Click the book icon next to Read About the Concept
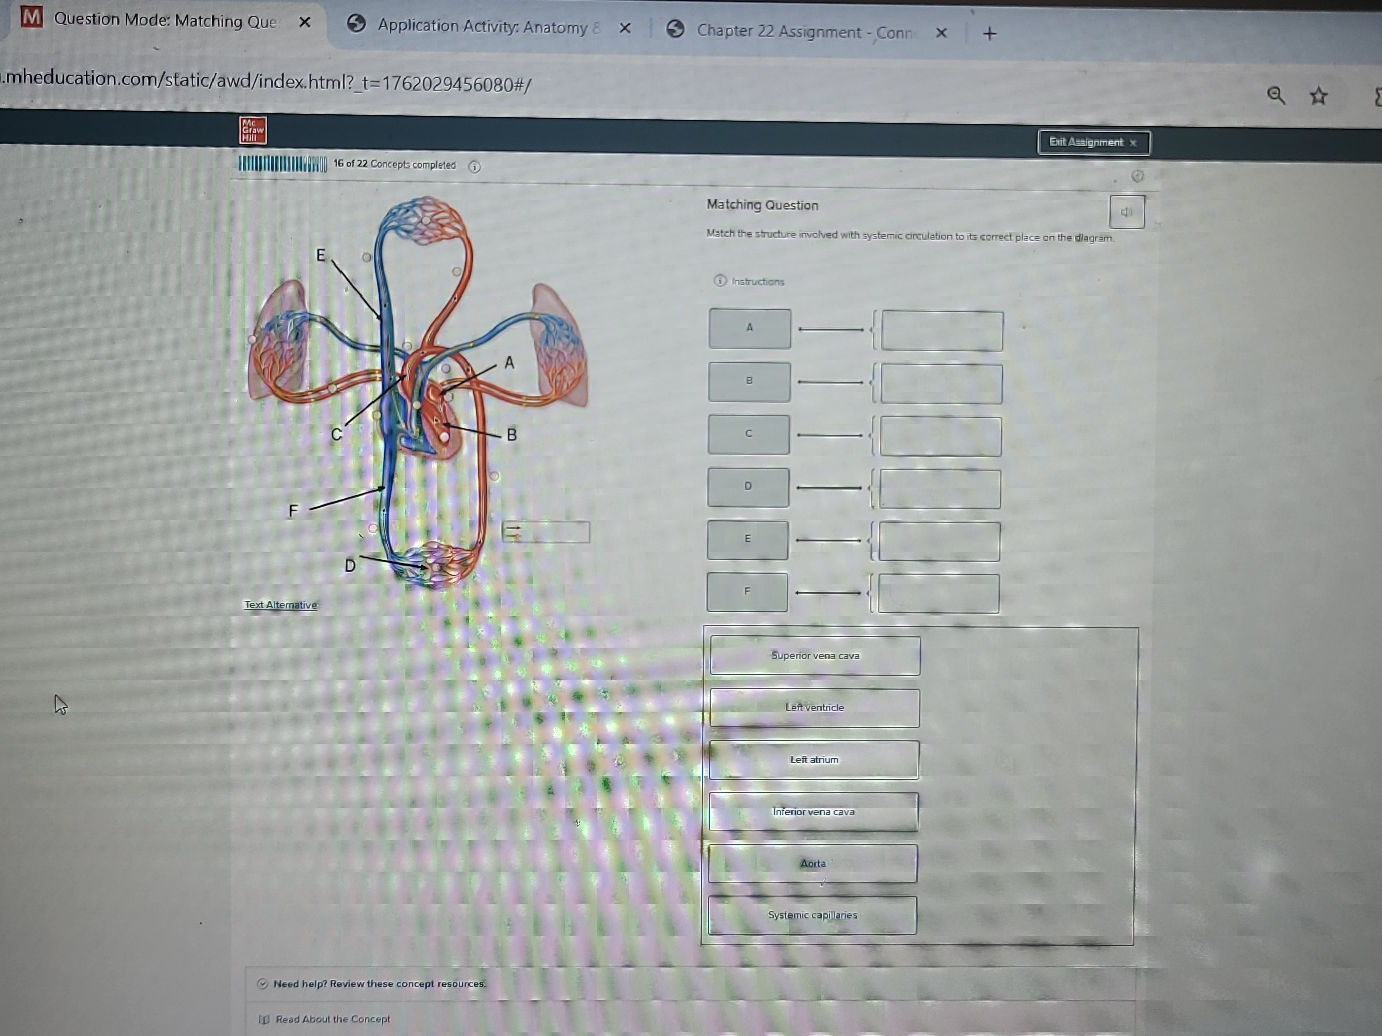The height and width of the screenshot is (1036, 1382). (262, 1019)
